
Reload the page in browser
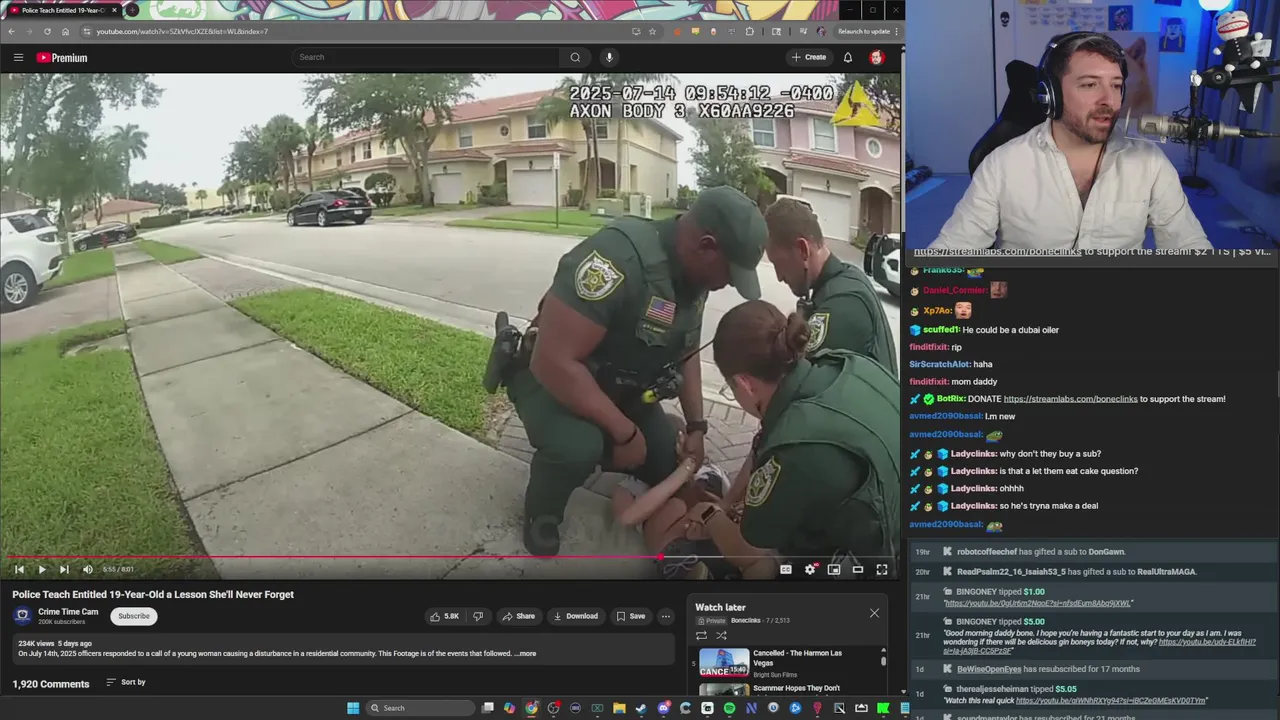coord(47,31)
